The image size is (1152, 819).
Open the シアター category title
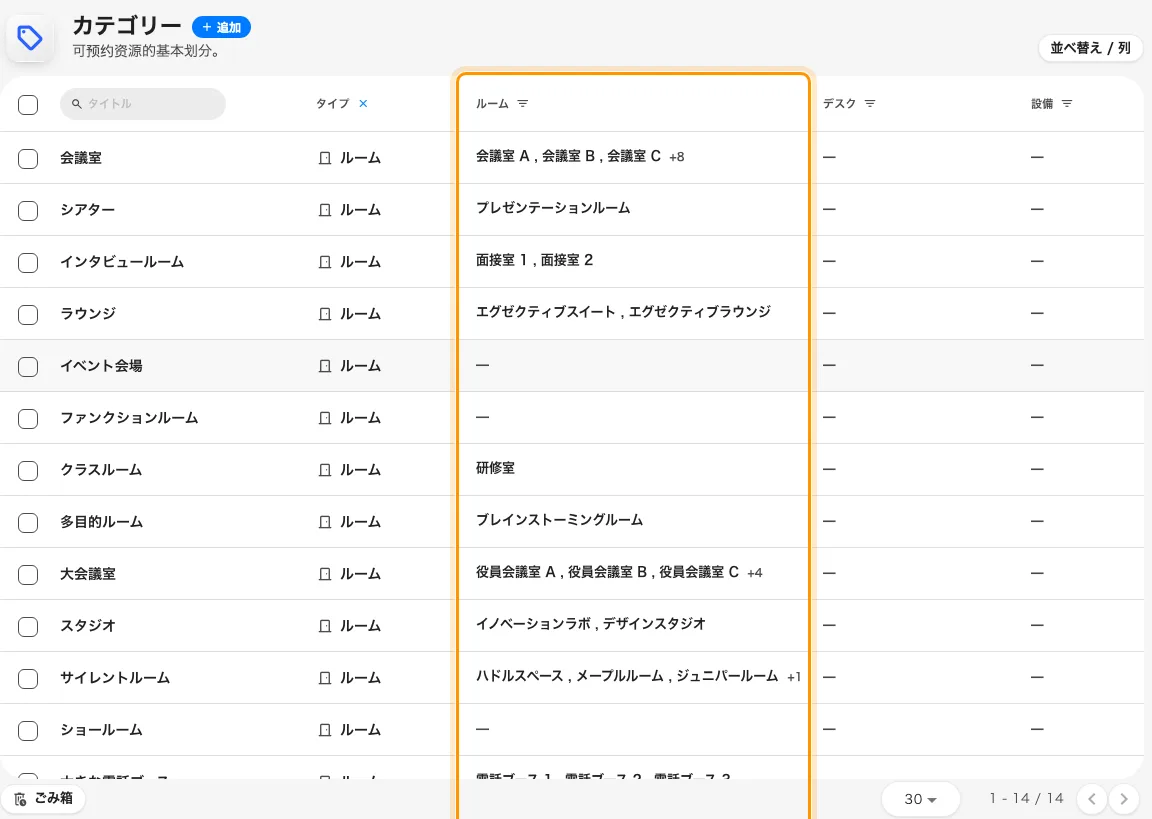click(87, 210)
